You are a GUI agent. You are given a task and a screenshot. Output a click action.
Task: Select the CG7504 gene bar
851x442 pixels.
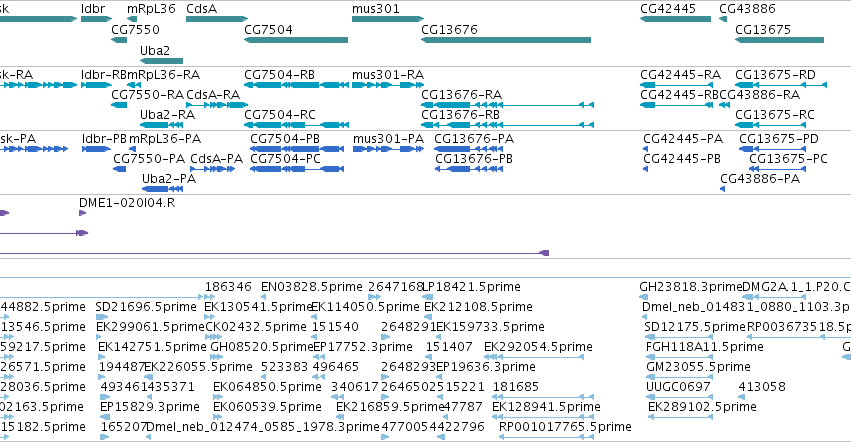pos(296,40)
